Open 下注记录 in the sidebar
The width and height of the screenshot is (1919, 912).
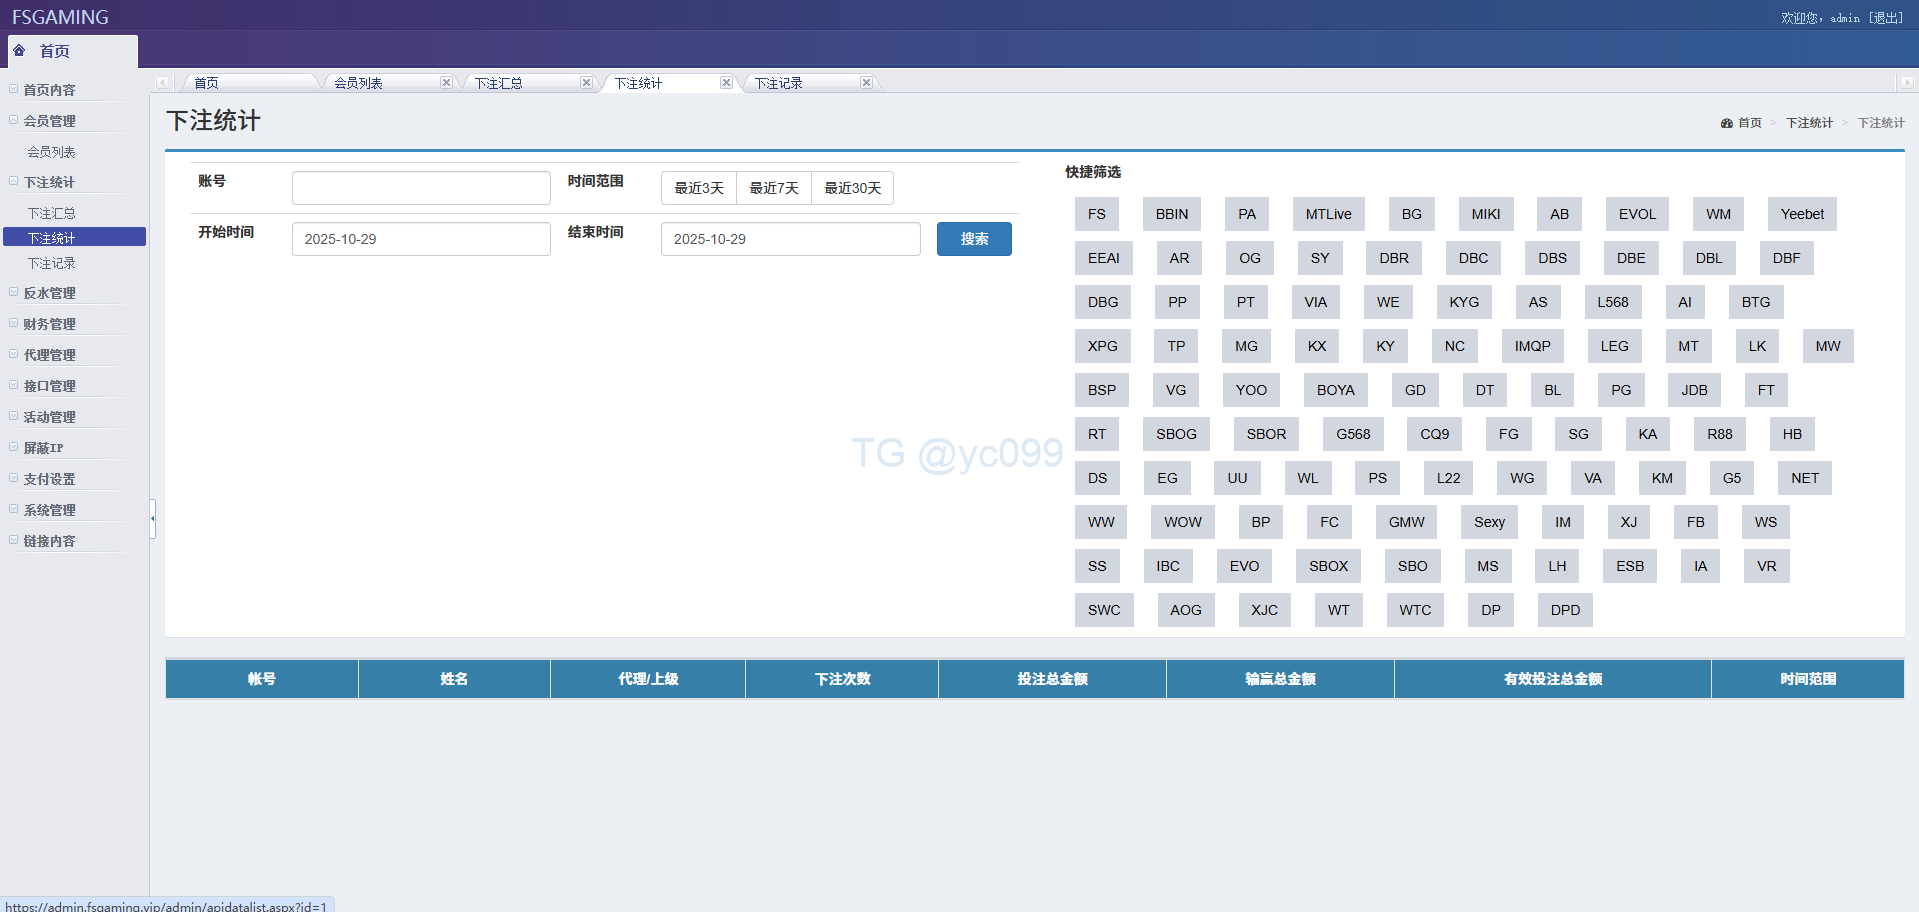pos(52,263)
